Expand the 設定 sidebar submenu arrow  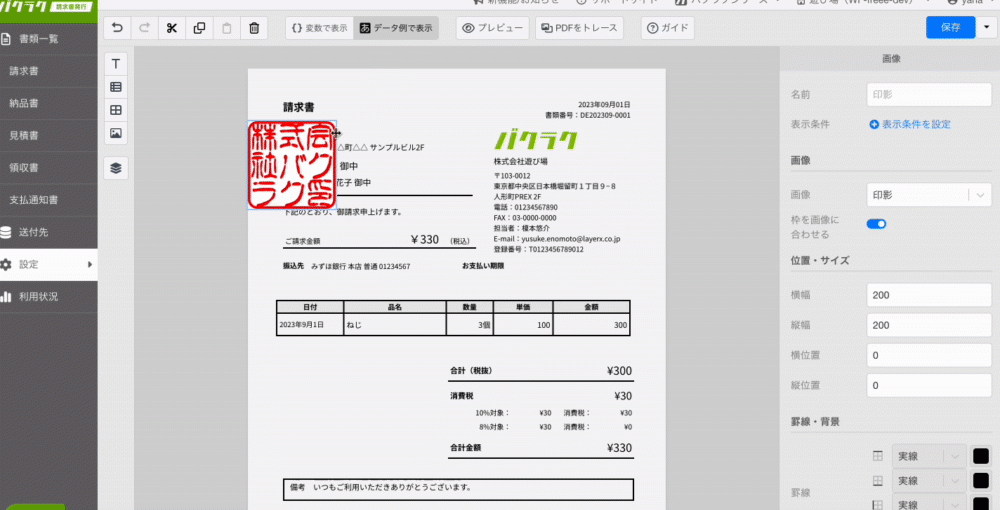pos(90,265)
